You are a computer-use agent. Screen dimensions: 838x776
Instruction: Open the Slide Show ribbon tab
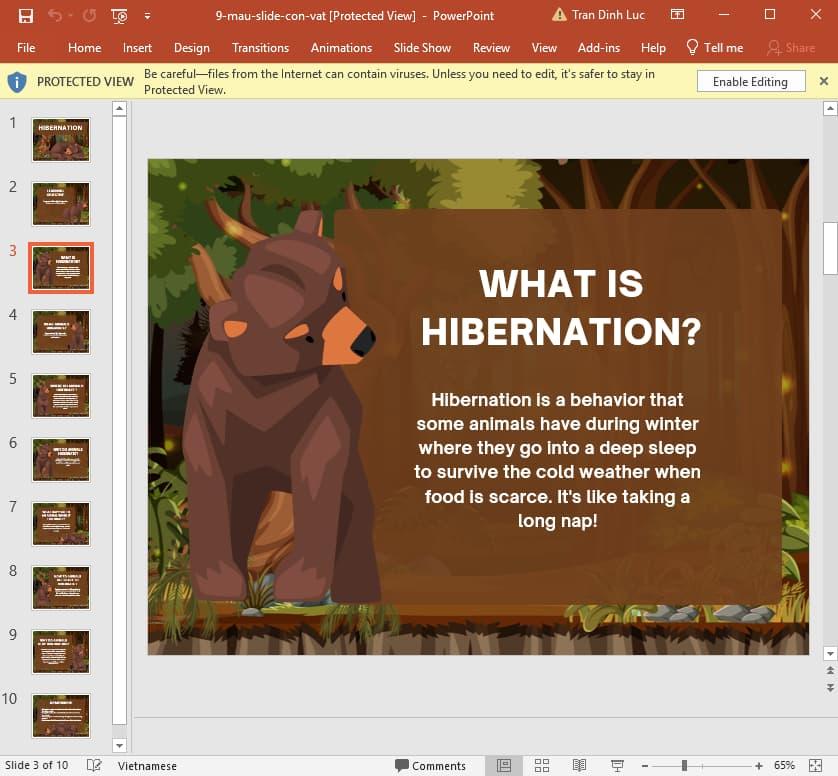tap(422, 47)
